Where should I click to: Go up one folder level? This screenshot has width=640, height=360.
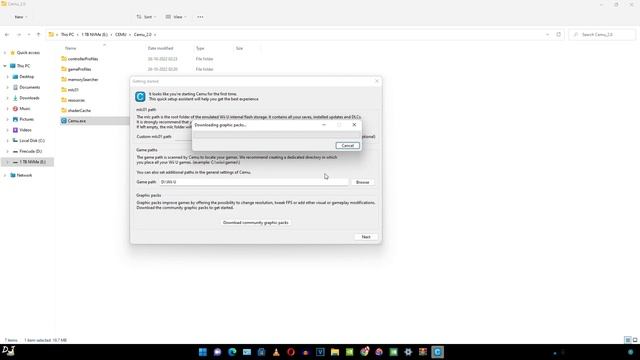38,35
